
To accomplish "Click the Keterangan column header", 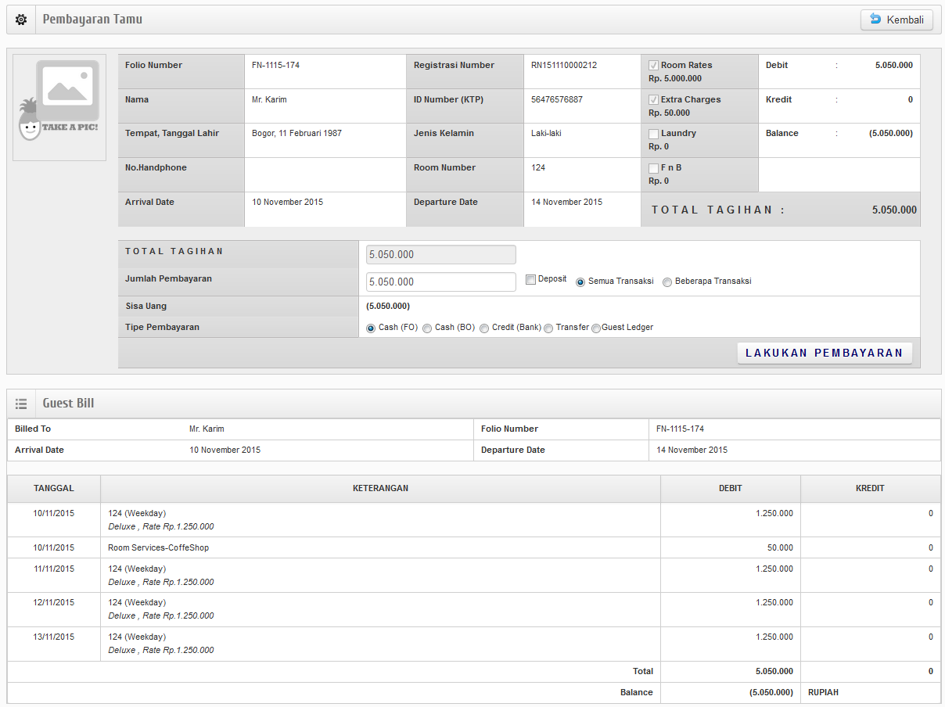I will pos(380,489).
